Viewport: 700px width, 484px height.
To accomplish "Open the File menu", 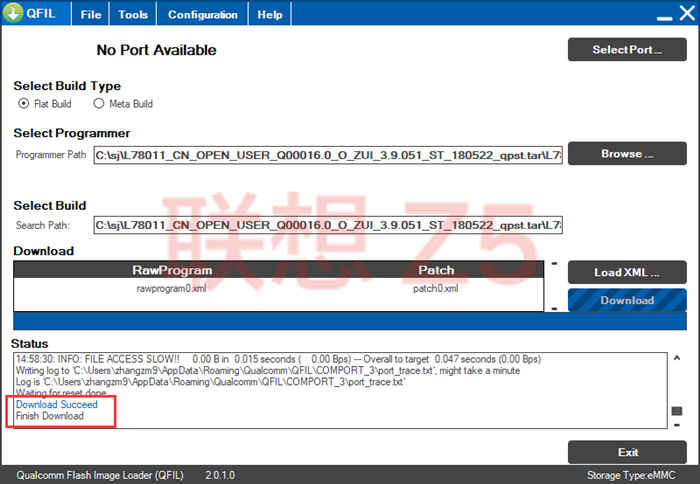I will 91,14.
